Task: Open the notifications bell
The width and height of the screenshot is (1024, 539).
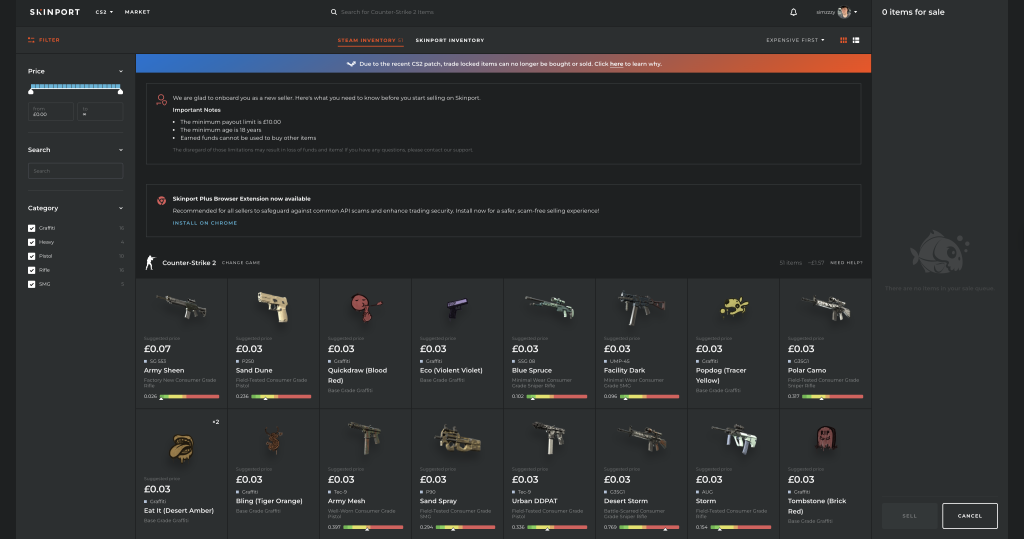Action: tap(793, 12)
